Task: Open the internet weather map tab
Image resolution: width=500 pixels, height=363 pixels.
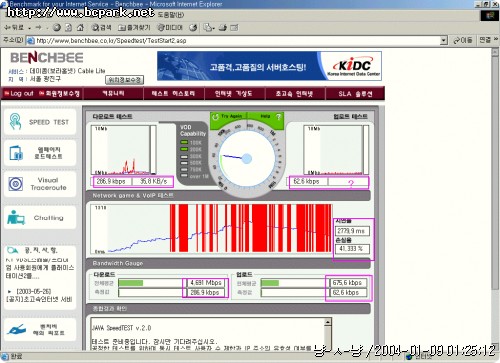Action: pos(234,93)
